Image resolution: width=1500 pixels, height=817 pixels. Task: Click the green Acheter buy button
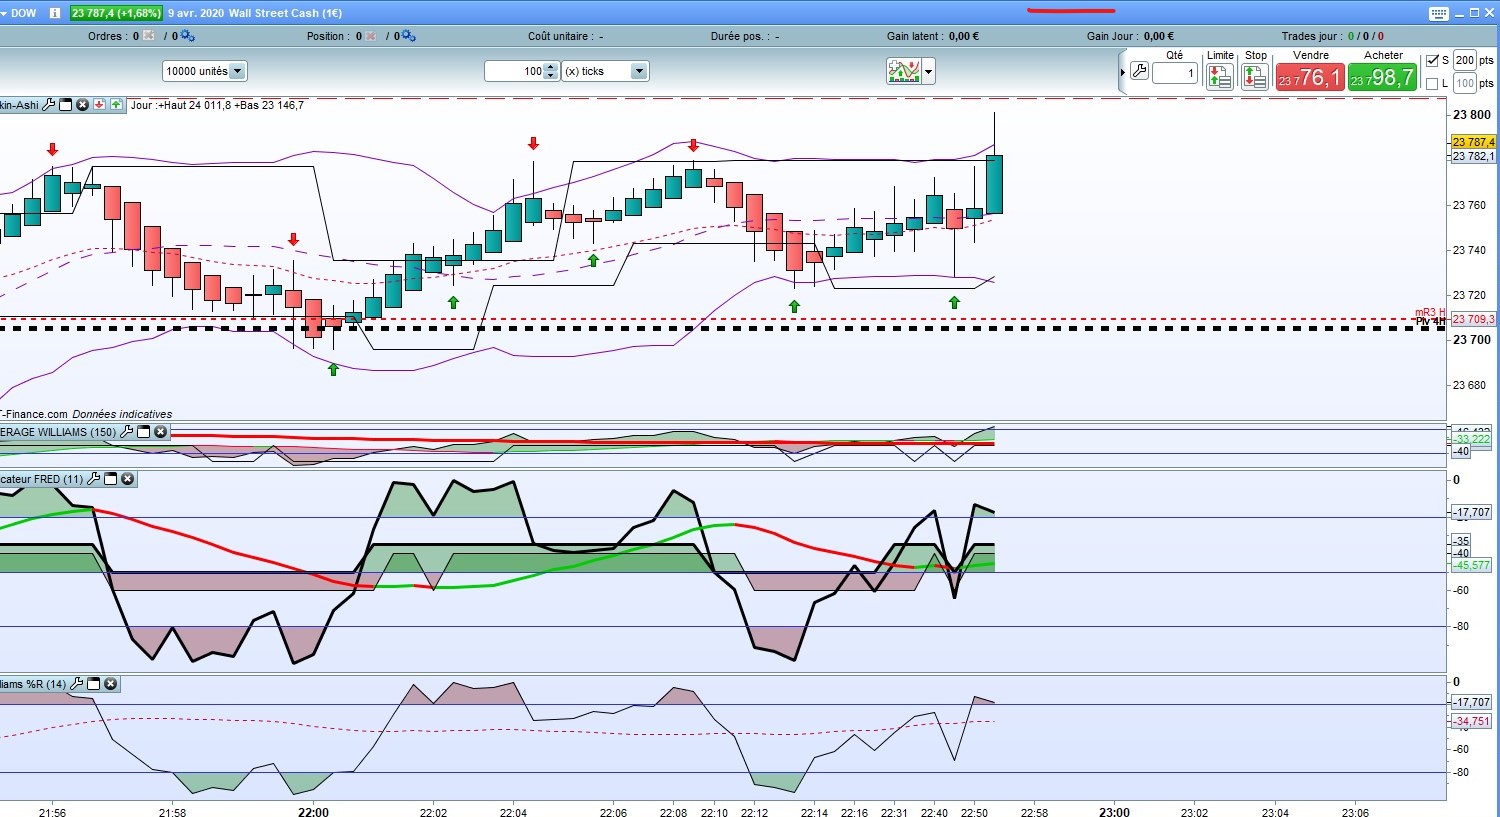click(1382, 77)
